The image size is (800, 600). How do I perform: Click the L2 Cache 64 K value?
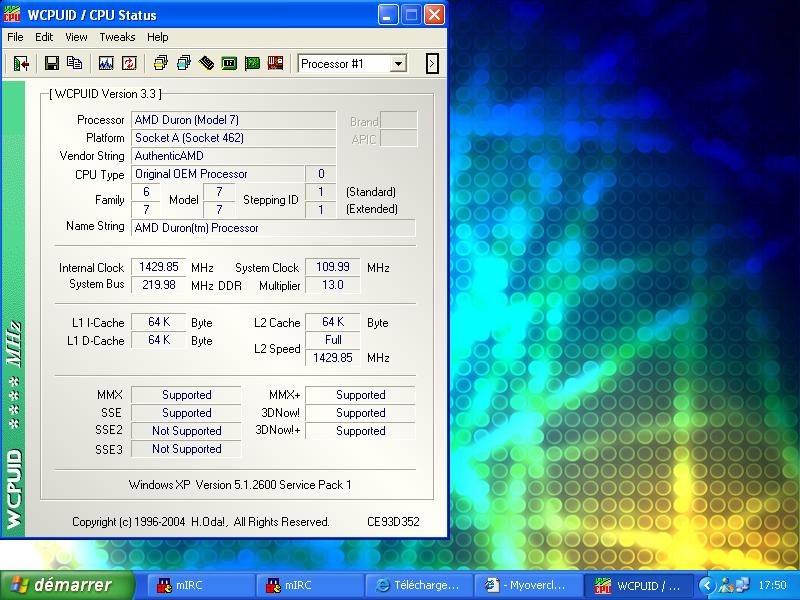click(x=333, y=322)
